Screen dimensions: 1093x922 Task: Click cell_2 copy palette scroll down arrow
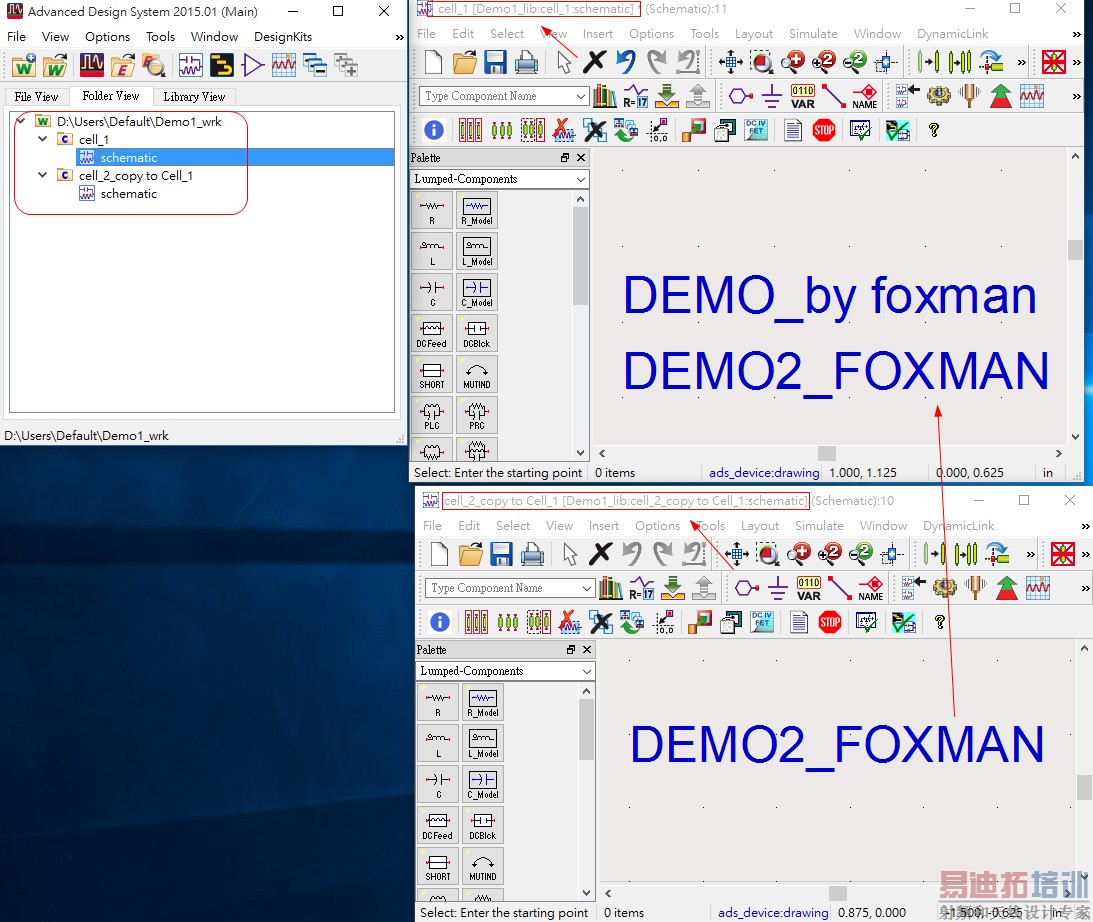[586, 893]
